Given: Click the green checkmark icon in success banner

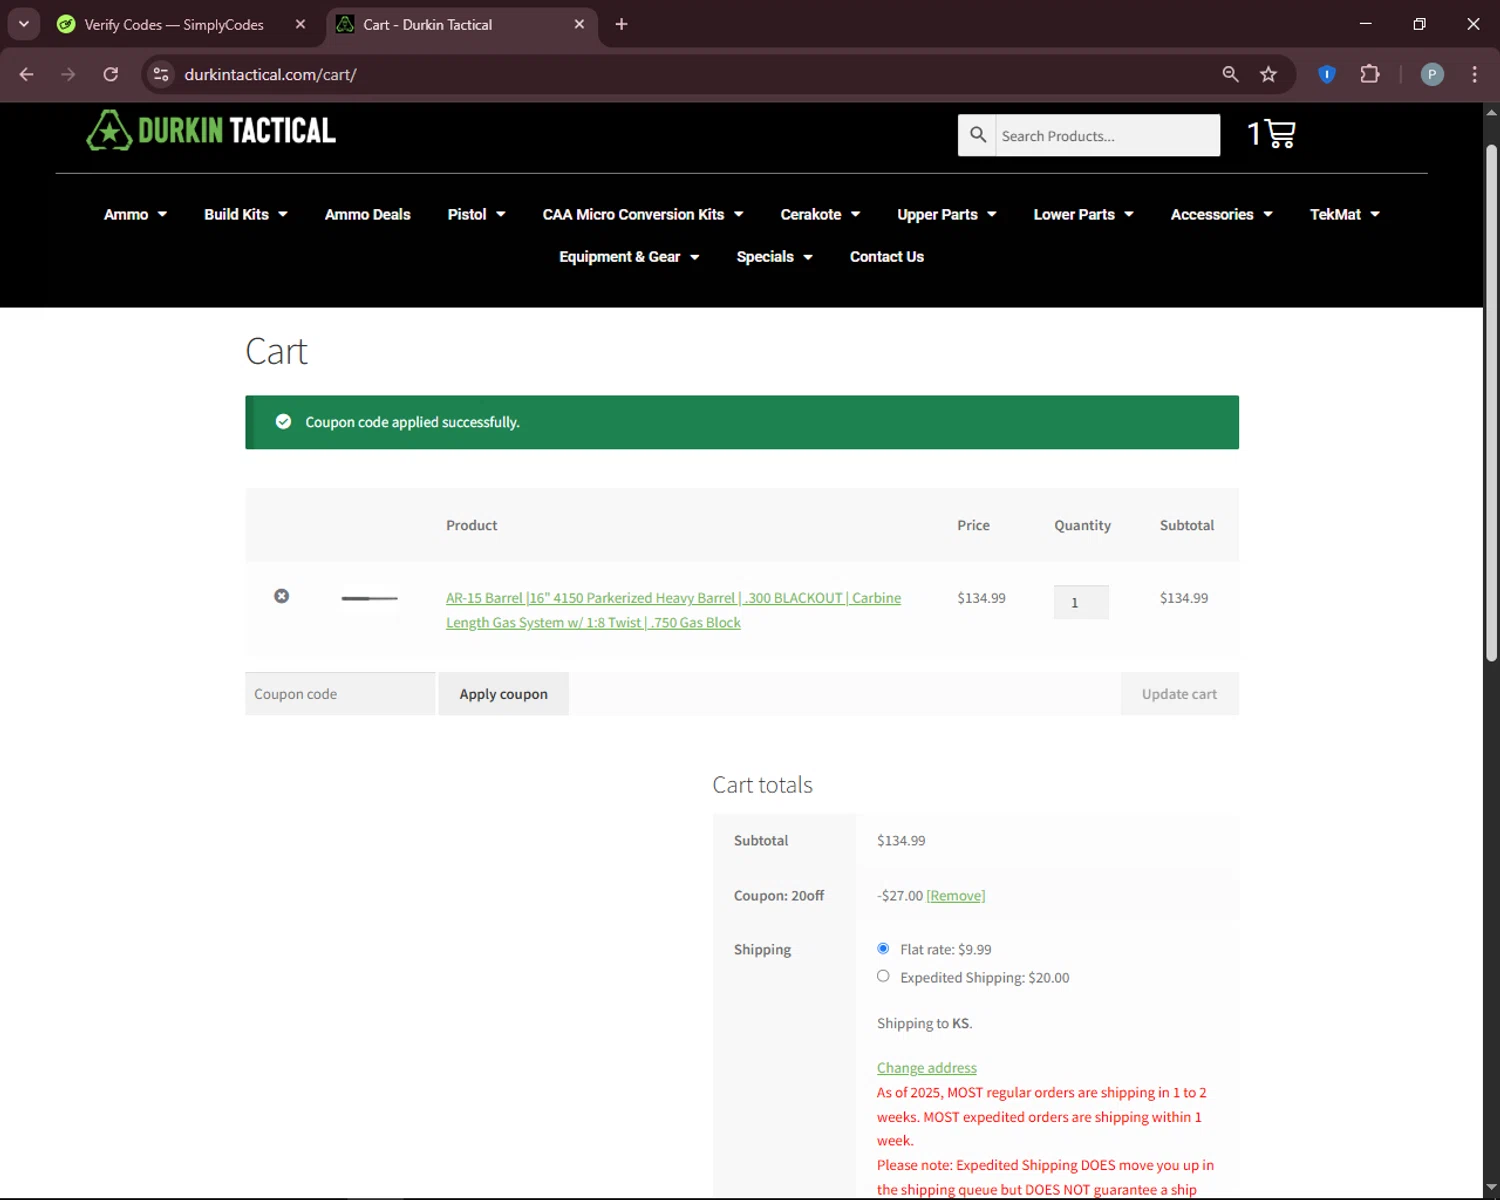Looking at the screenshot, I should pos(284,422).
